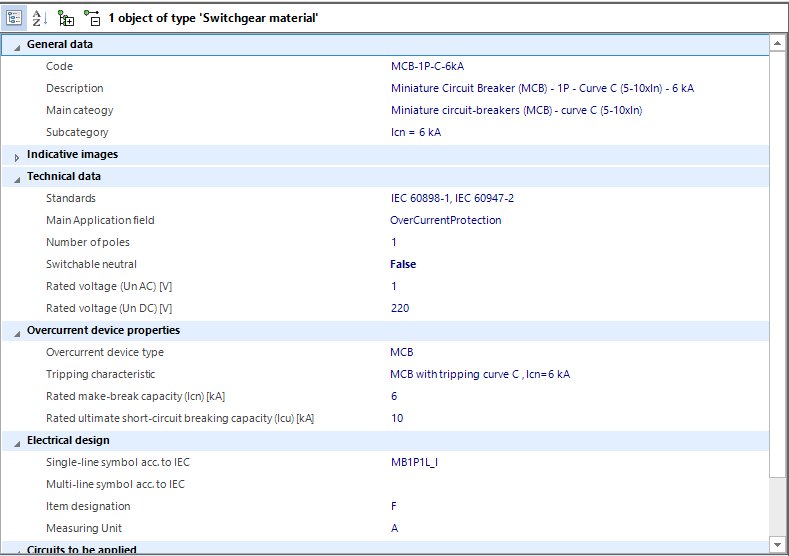Select Multi-line symbol acc. to IEC label

pos(115,484)
